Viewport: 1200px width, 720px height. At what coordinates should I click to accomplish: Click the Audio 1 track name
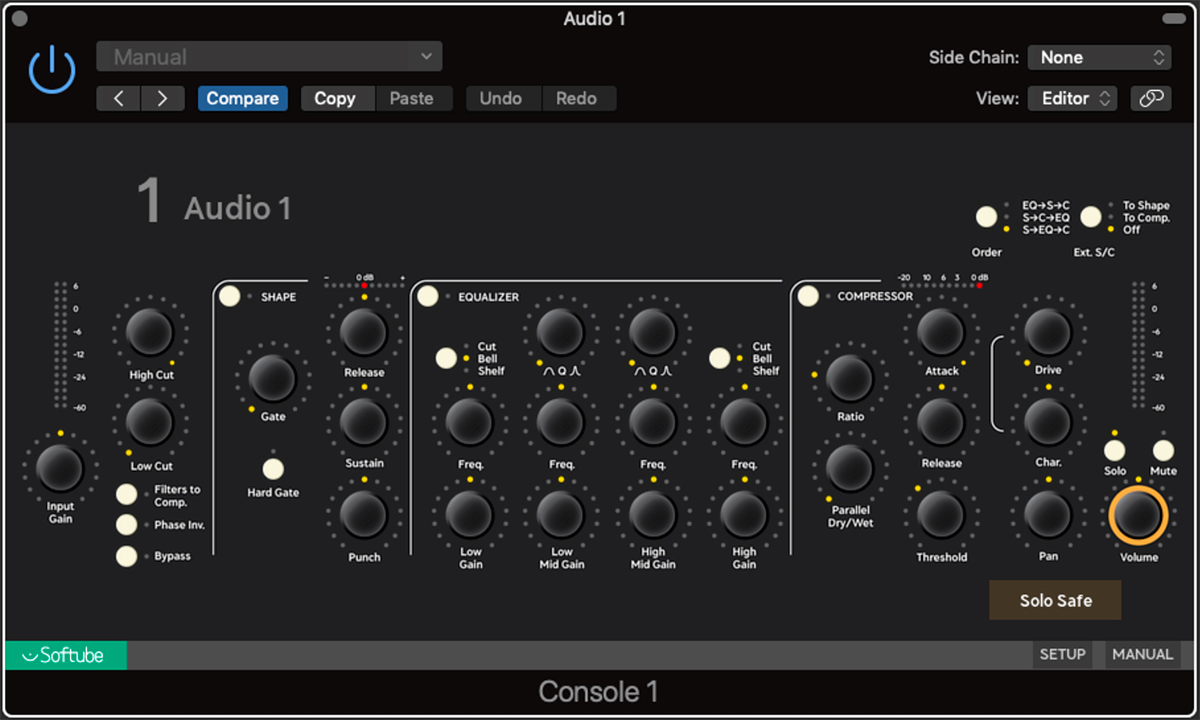point(237,208)
